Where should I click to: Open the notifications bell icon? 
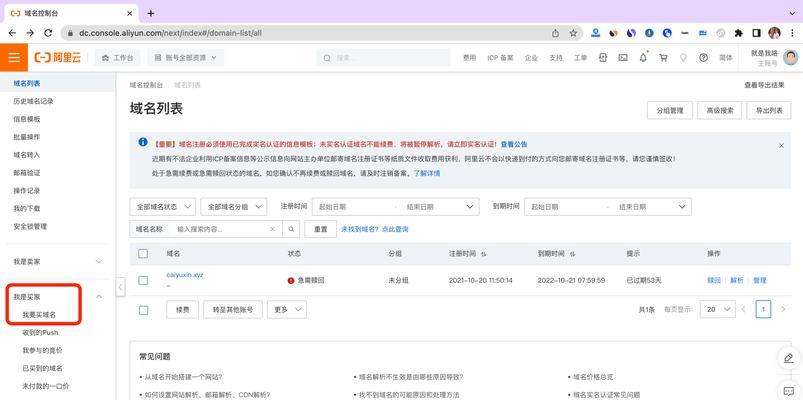point(643,57)
